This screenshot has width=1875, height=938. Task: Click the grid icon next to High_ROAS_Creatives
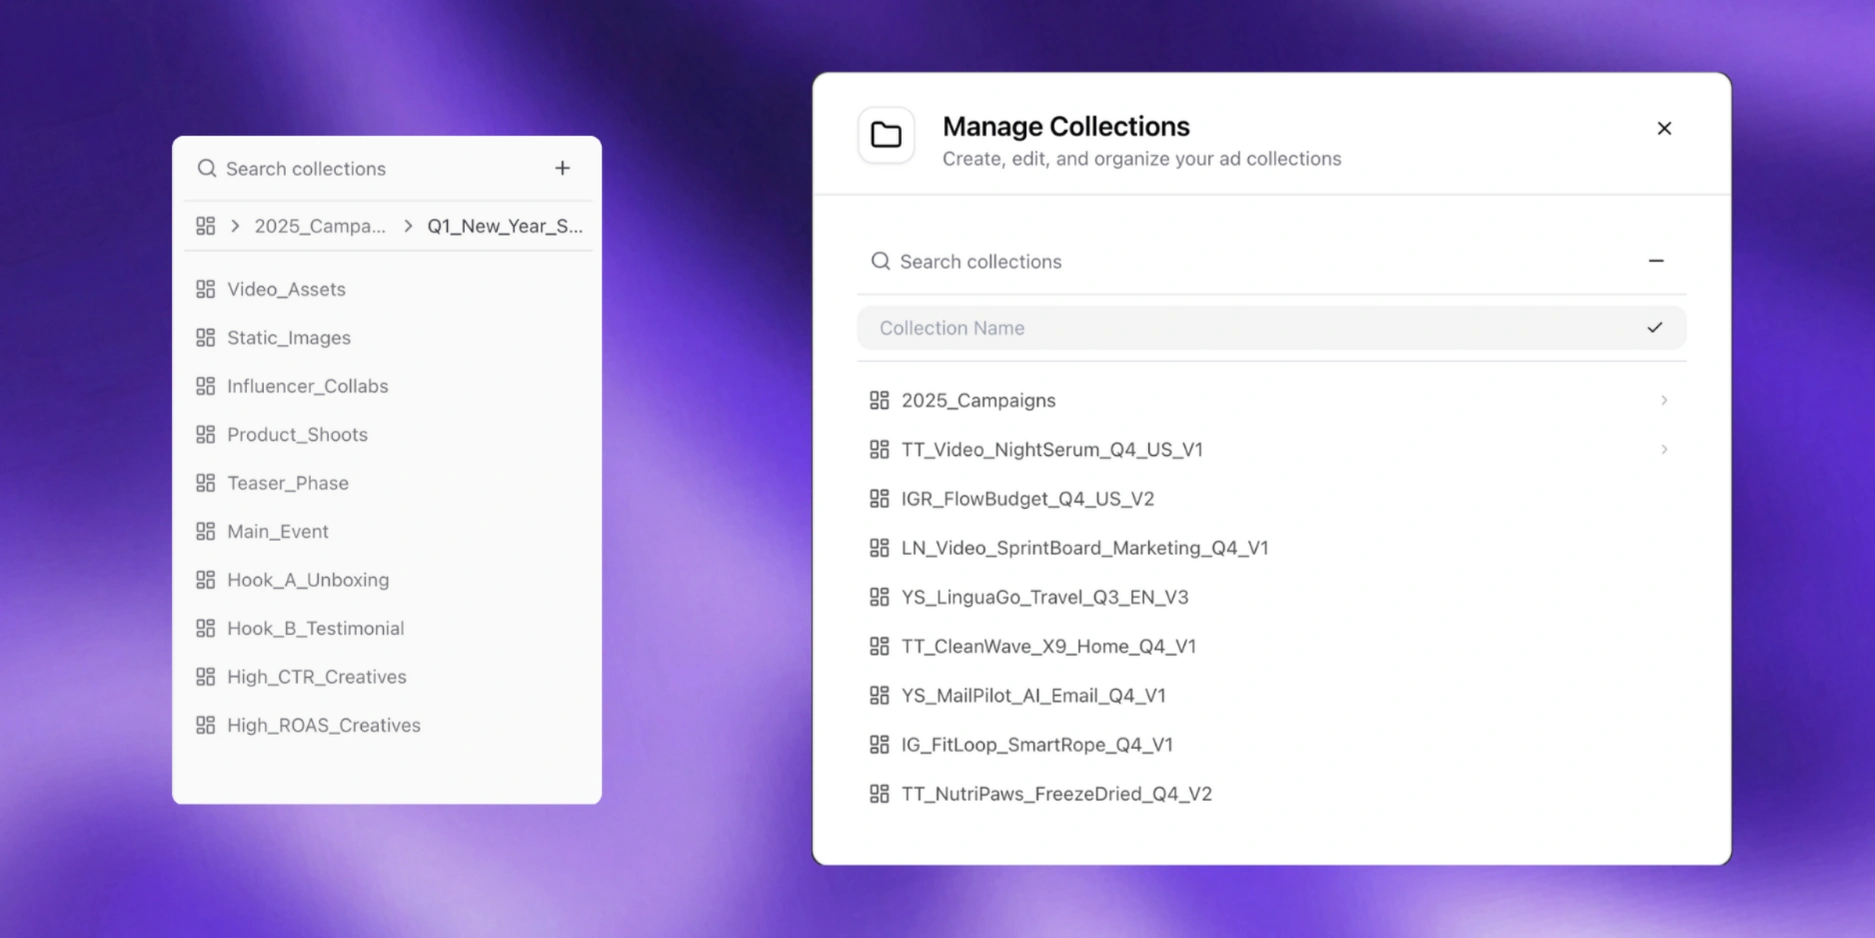(x=205, y=725)
